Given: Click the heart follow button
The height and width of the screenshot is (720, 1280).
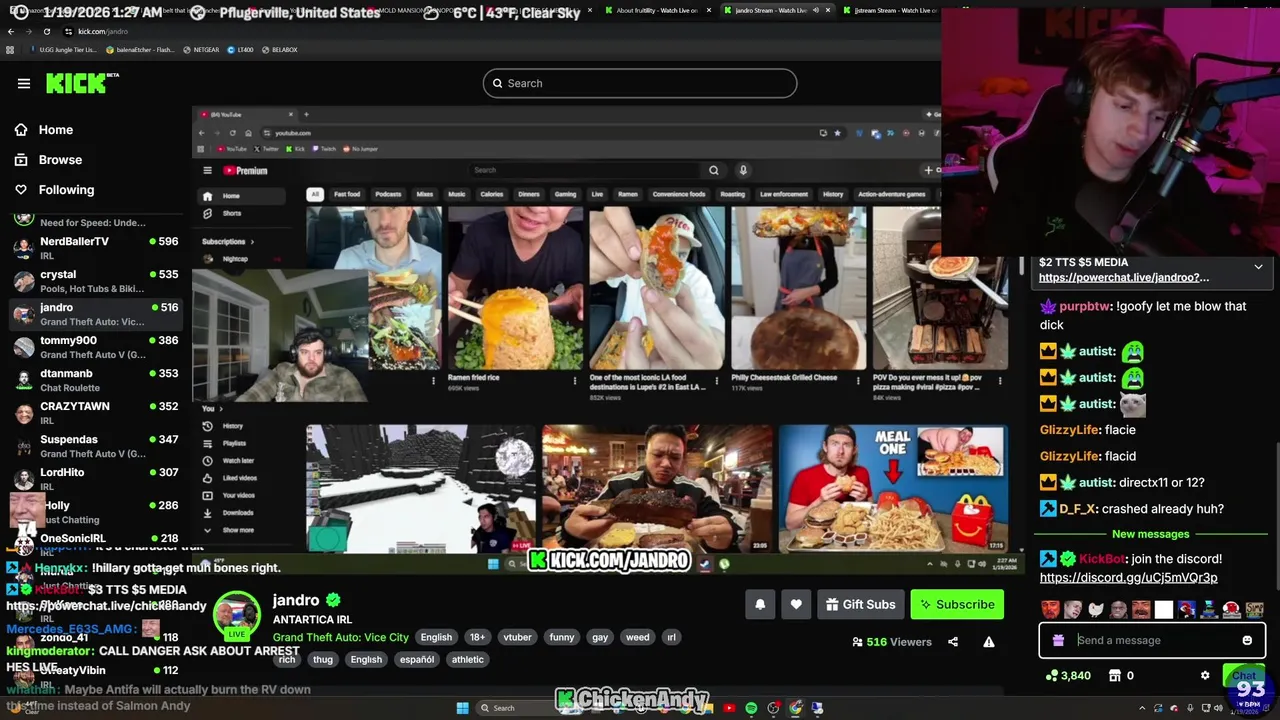Looking at the screenshot, I should tap(796, 604).
